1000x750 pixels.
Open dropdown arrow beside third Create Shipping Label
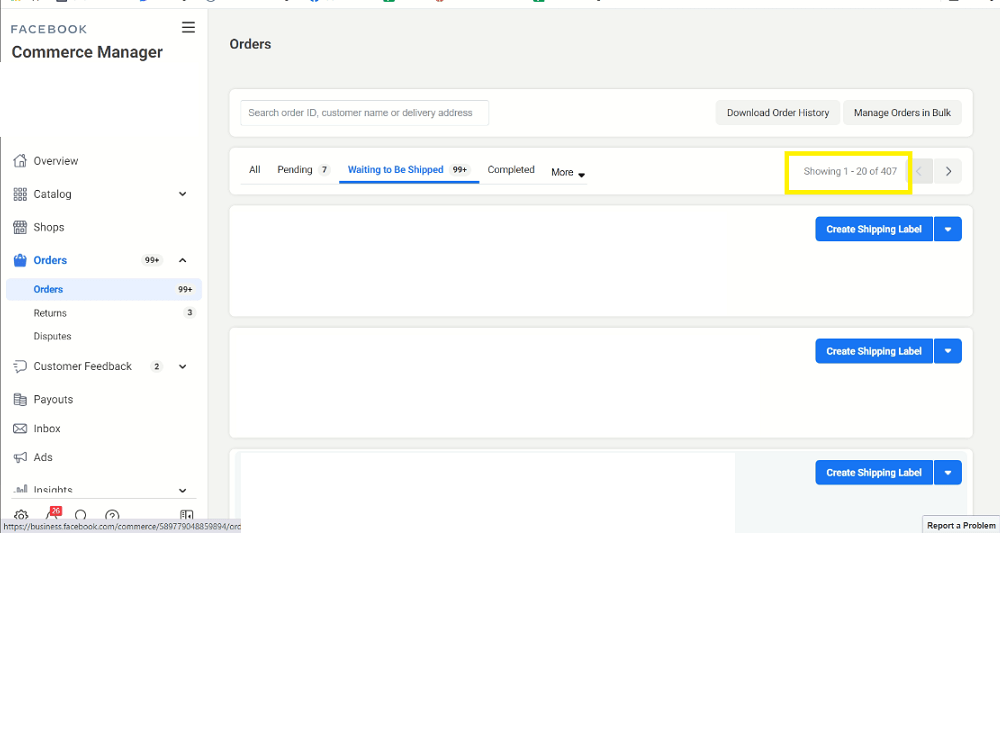pyautogui.click(x=948, y=473)
